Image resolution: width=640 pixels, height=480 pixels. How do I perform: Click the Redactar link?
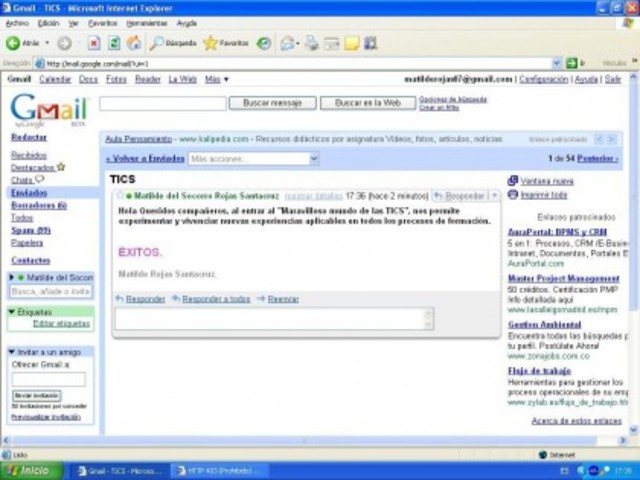(x=29, y=137)
